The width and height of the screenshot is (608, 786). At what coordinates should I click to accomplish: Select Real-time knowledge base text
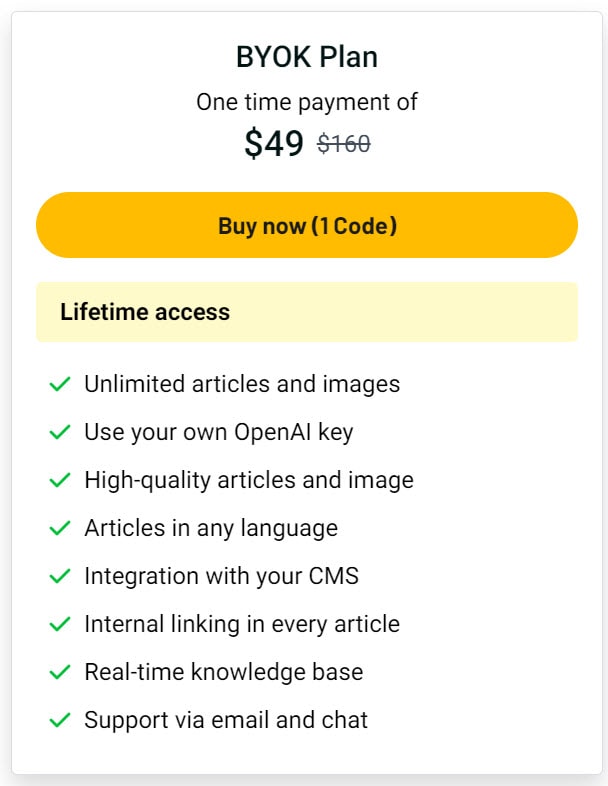[x=224, y=672]
